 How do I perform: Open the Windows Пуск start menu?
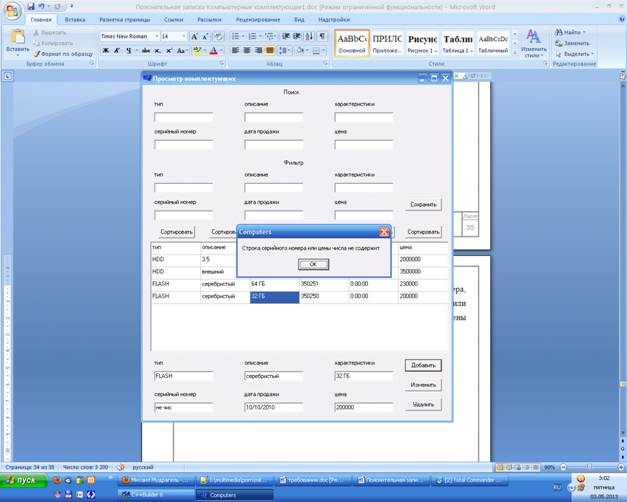coord(22,480)
